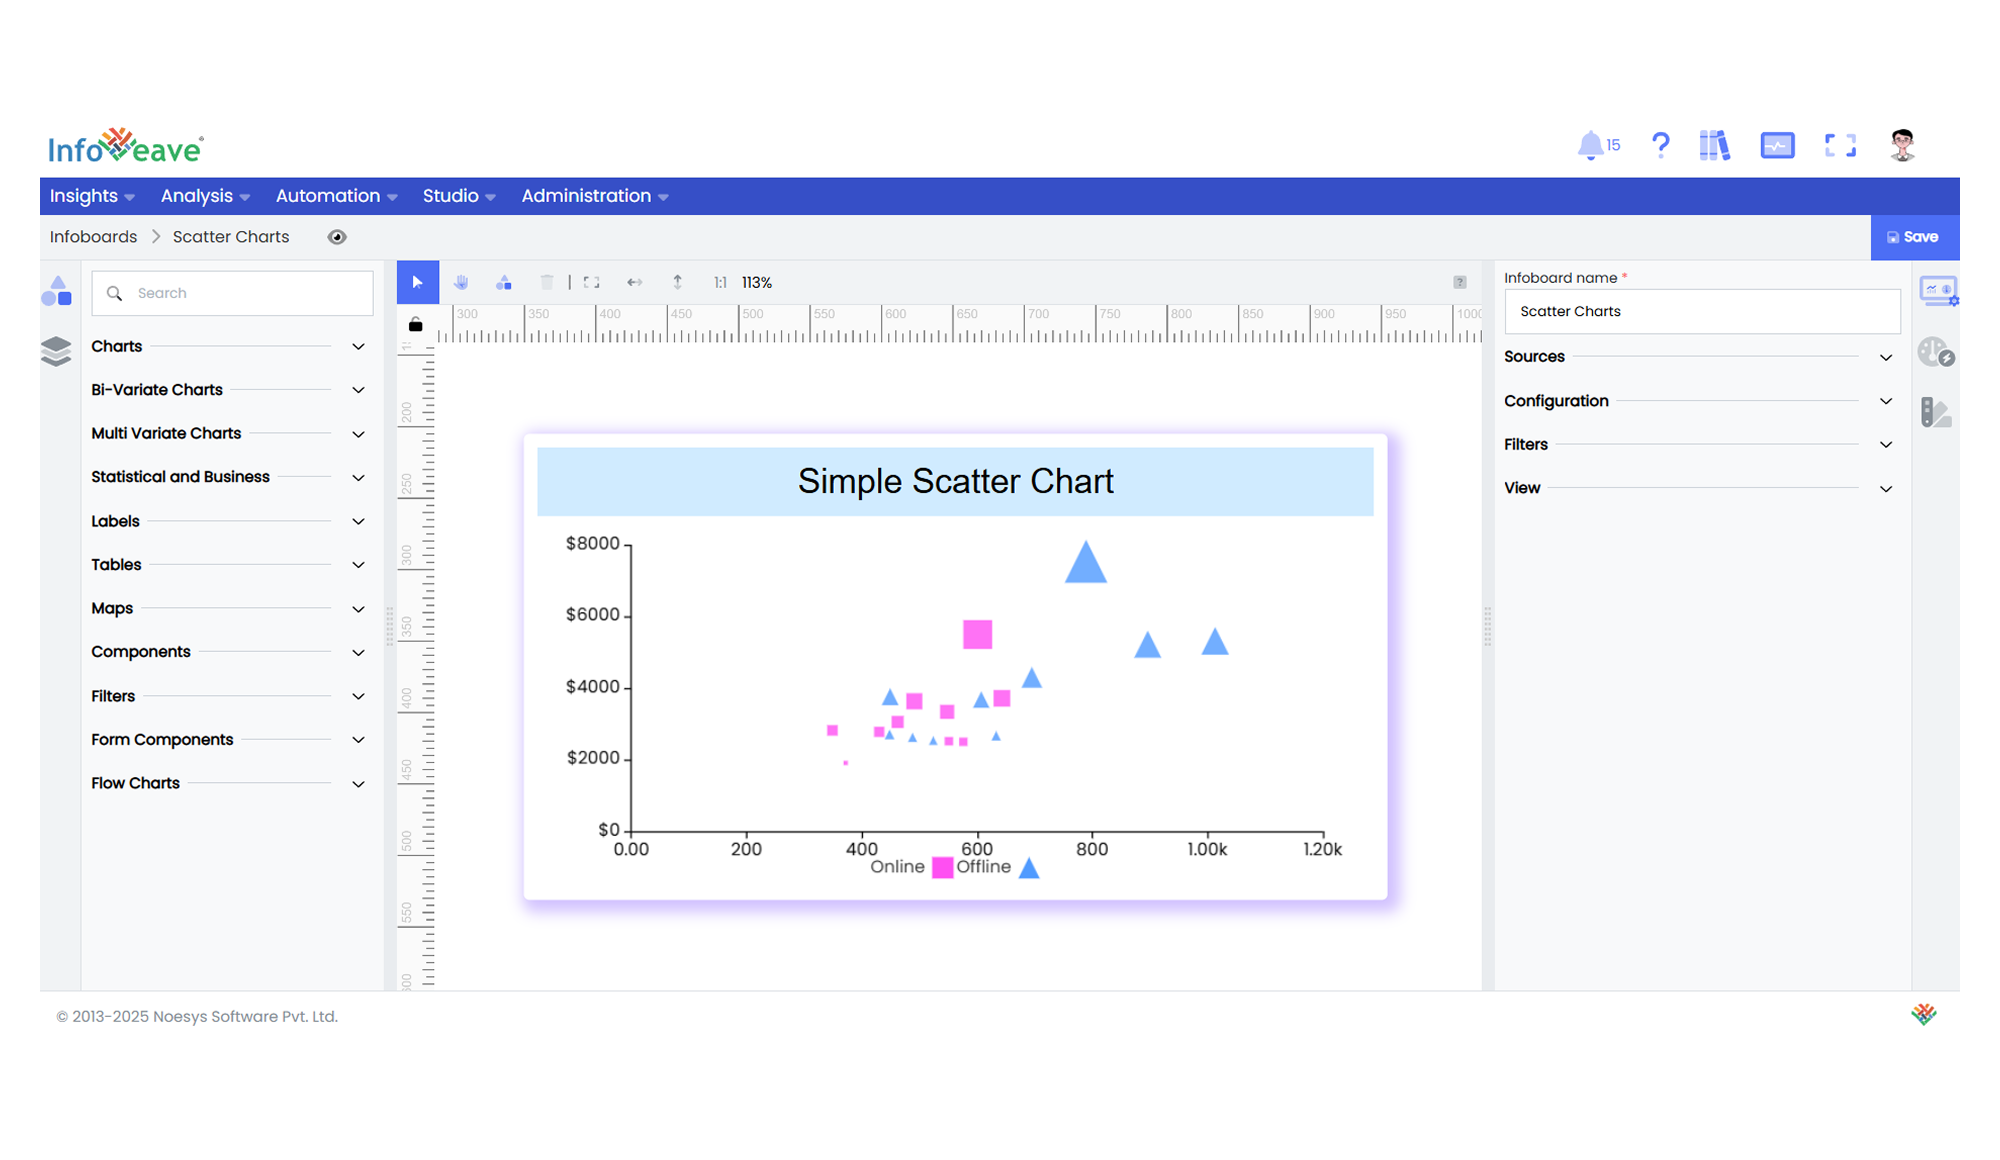Open the Insights menu
Screen dimensions: 2000x1160
[92, 196]
